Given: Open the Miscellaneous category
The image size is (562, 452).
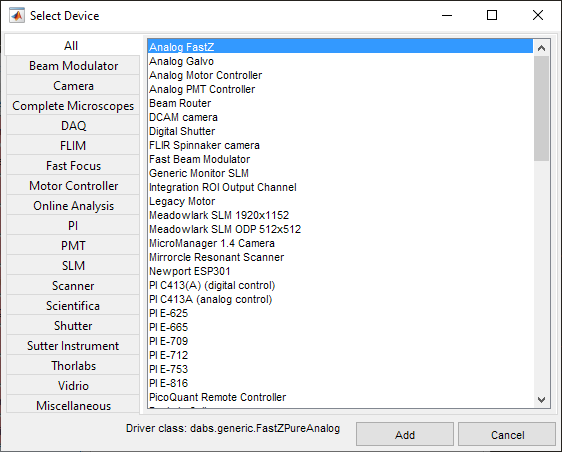Looking at the screenshot, I should (x=73, y=405).
